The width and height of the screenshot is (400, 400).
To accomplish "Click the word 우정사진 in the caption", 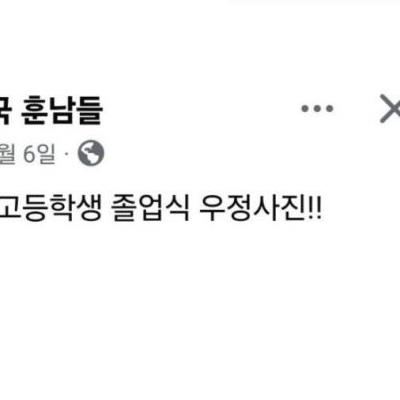I will (x=252, y=209).
